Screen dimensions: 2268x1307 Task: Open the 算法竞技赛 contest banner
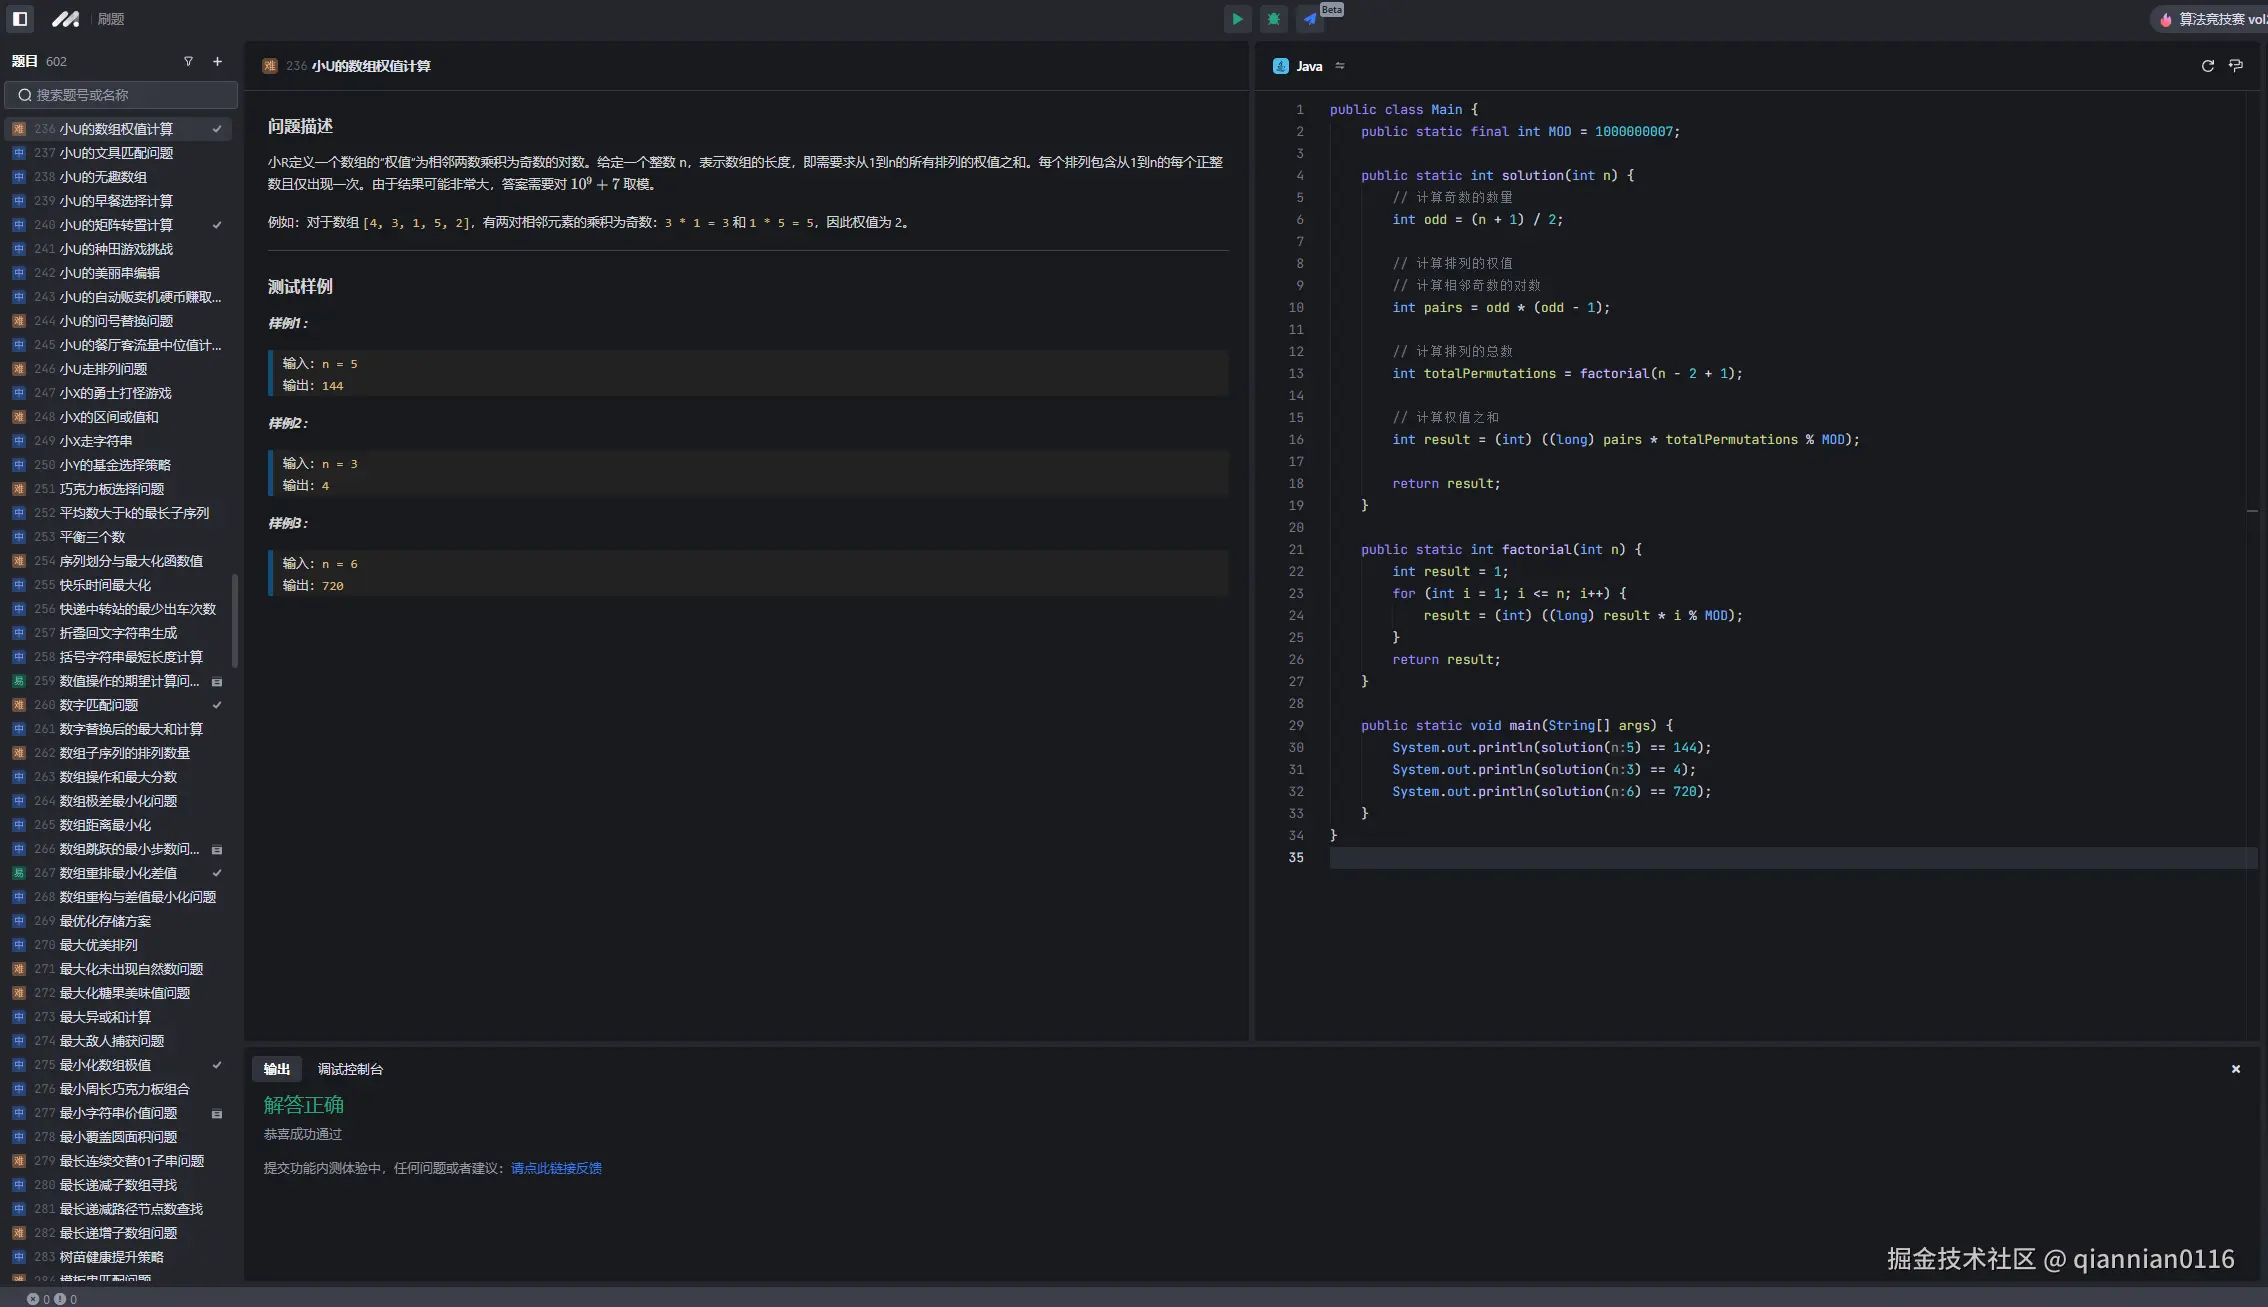coord(2212,19)
